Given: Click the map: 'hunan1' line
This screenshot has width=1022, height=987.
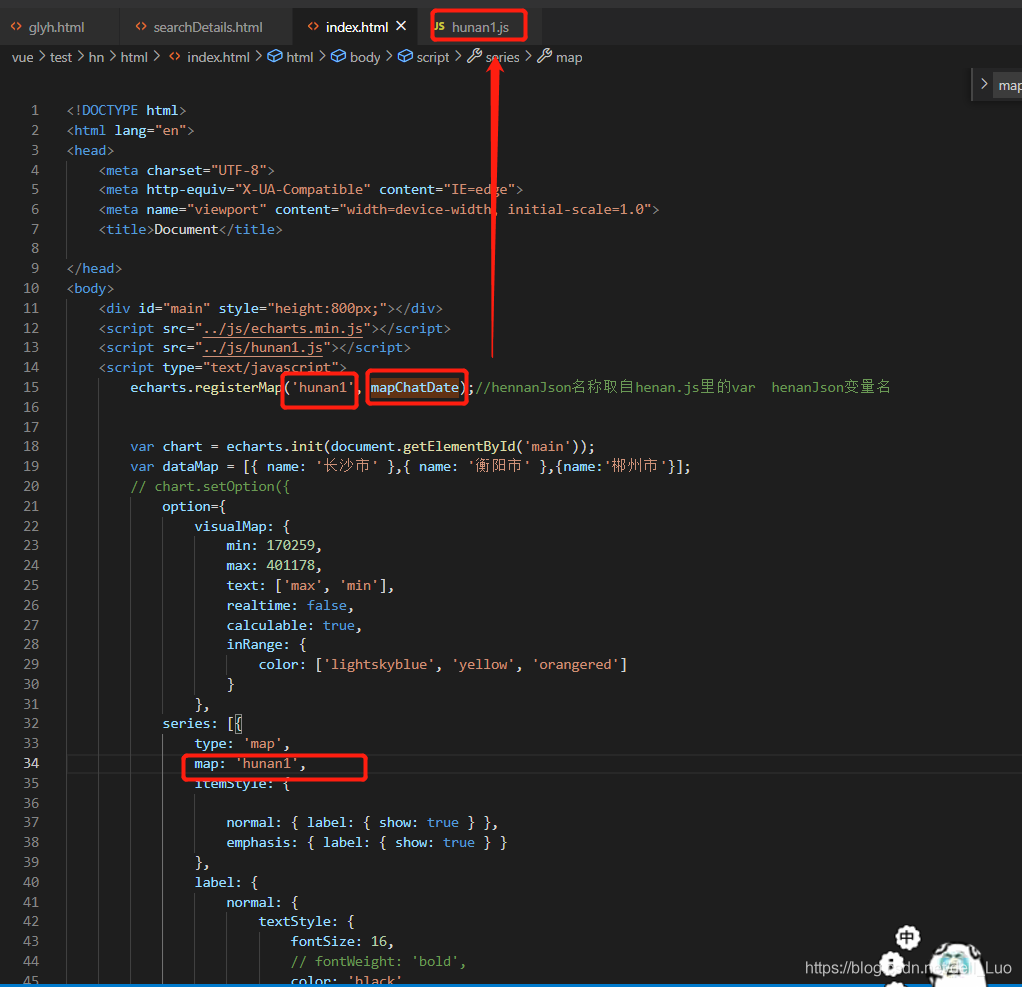Looking at the screenshot, I should click(x=250, y=763).
